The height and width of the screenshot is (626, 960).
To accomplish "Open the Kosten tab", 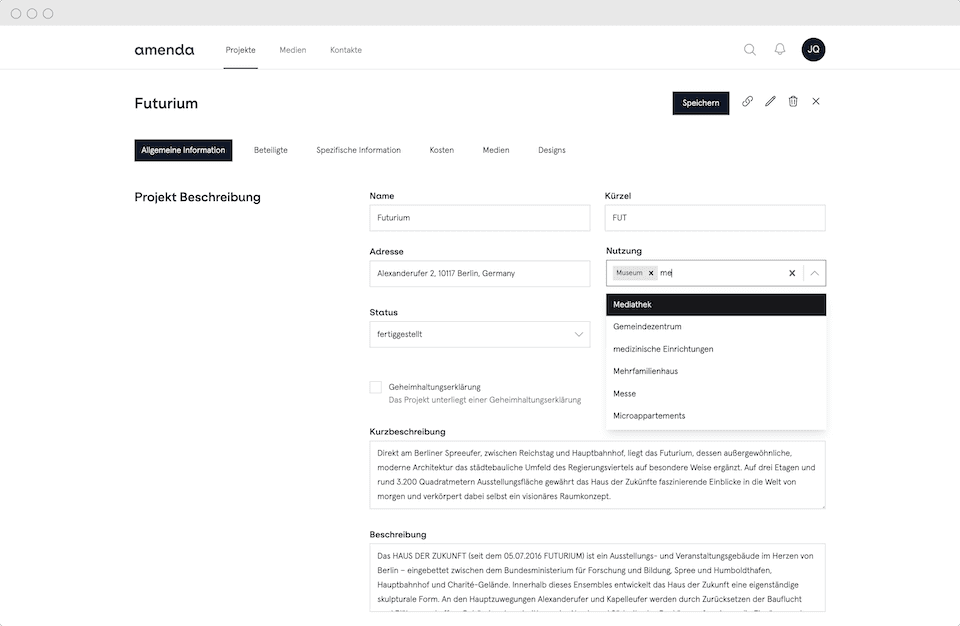I will pos(441,150).
